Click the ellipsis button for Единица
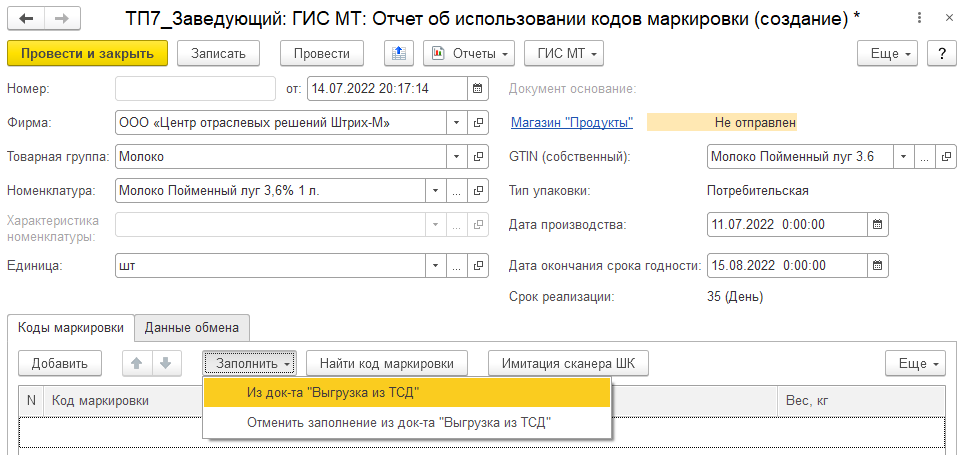The width and height of the screenshot is (963, 455). point(456,266)
